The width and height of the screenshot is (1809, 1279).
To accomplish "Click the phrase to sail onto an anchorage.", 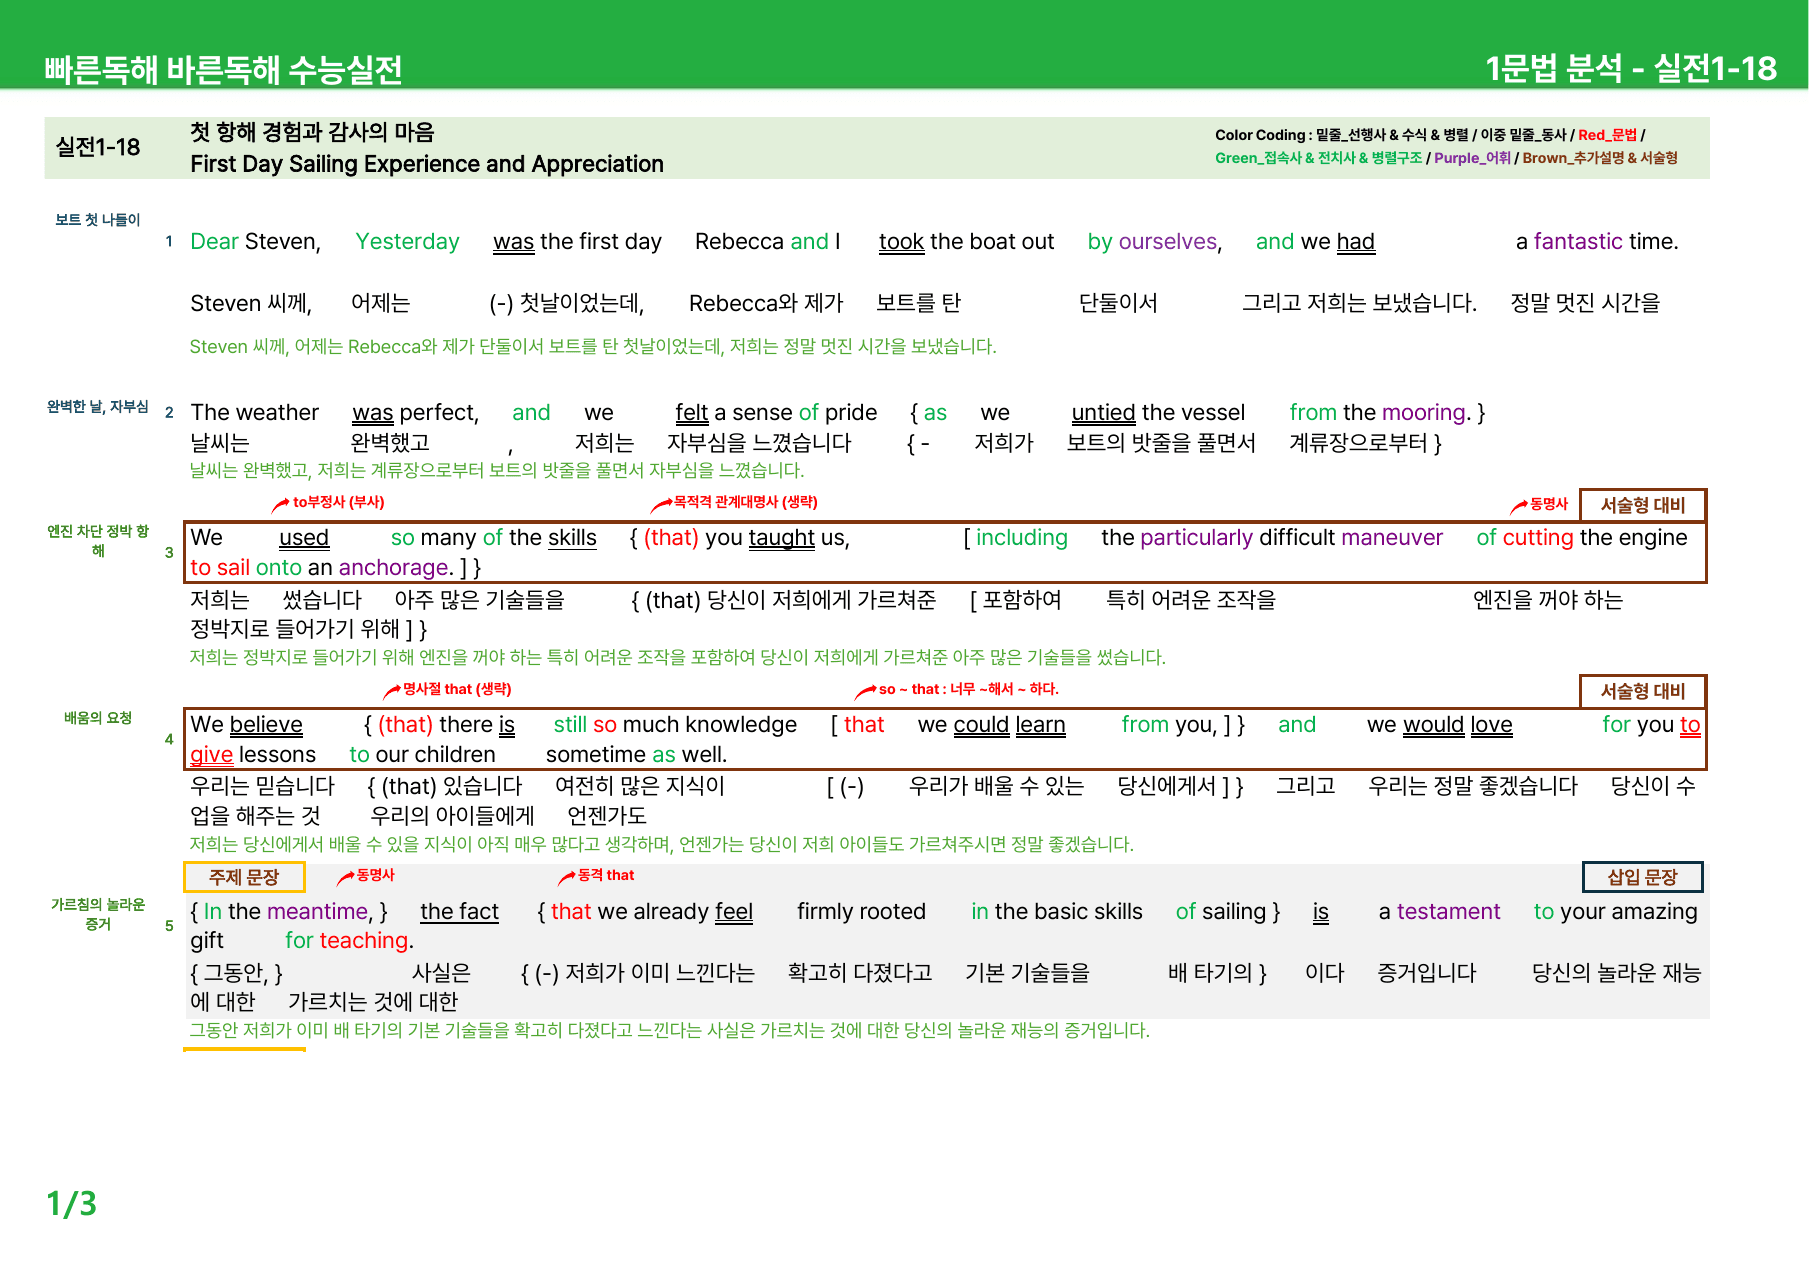I will pos(320,568).
